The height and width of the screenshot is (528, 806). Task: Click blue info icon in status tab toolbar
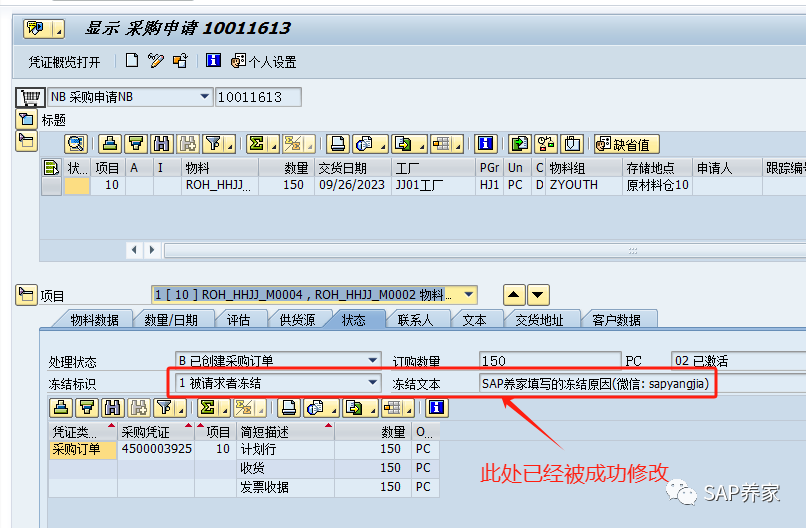point(436,408)
